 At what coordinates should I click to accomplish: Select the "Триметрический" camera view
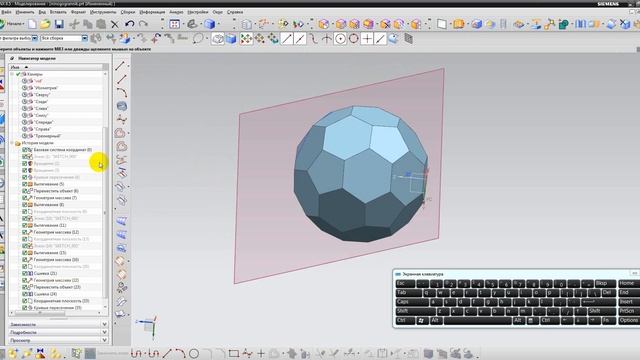(48, 136)
